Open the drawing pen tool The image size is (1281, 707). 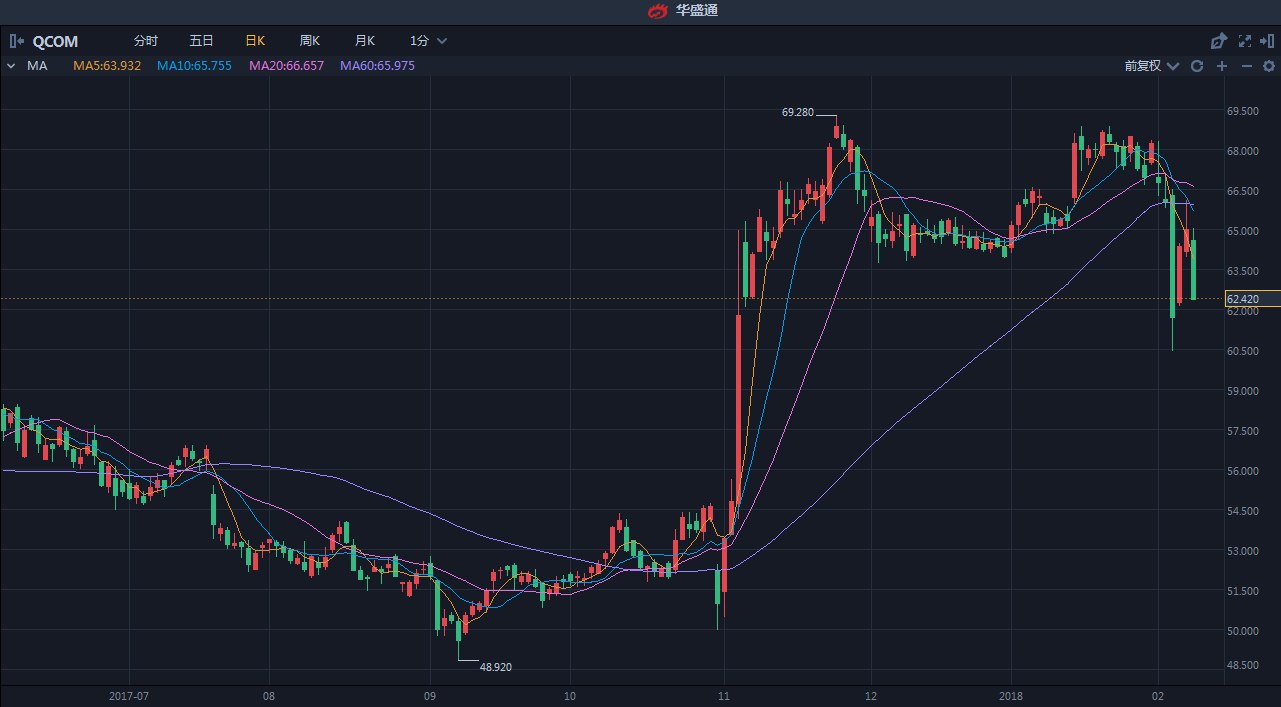[x=1218, y=41]
